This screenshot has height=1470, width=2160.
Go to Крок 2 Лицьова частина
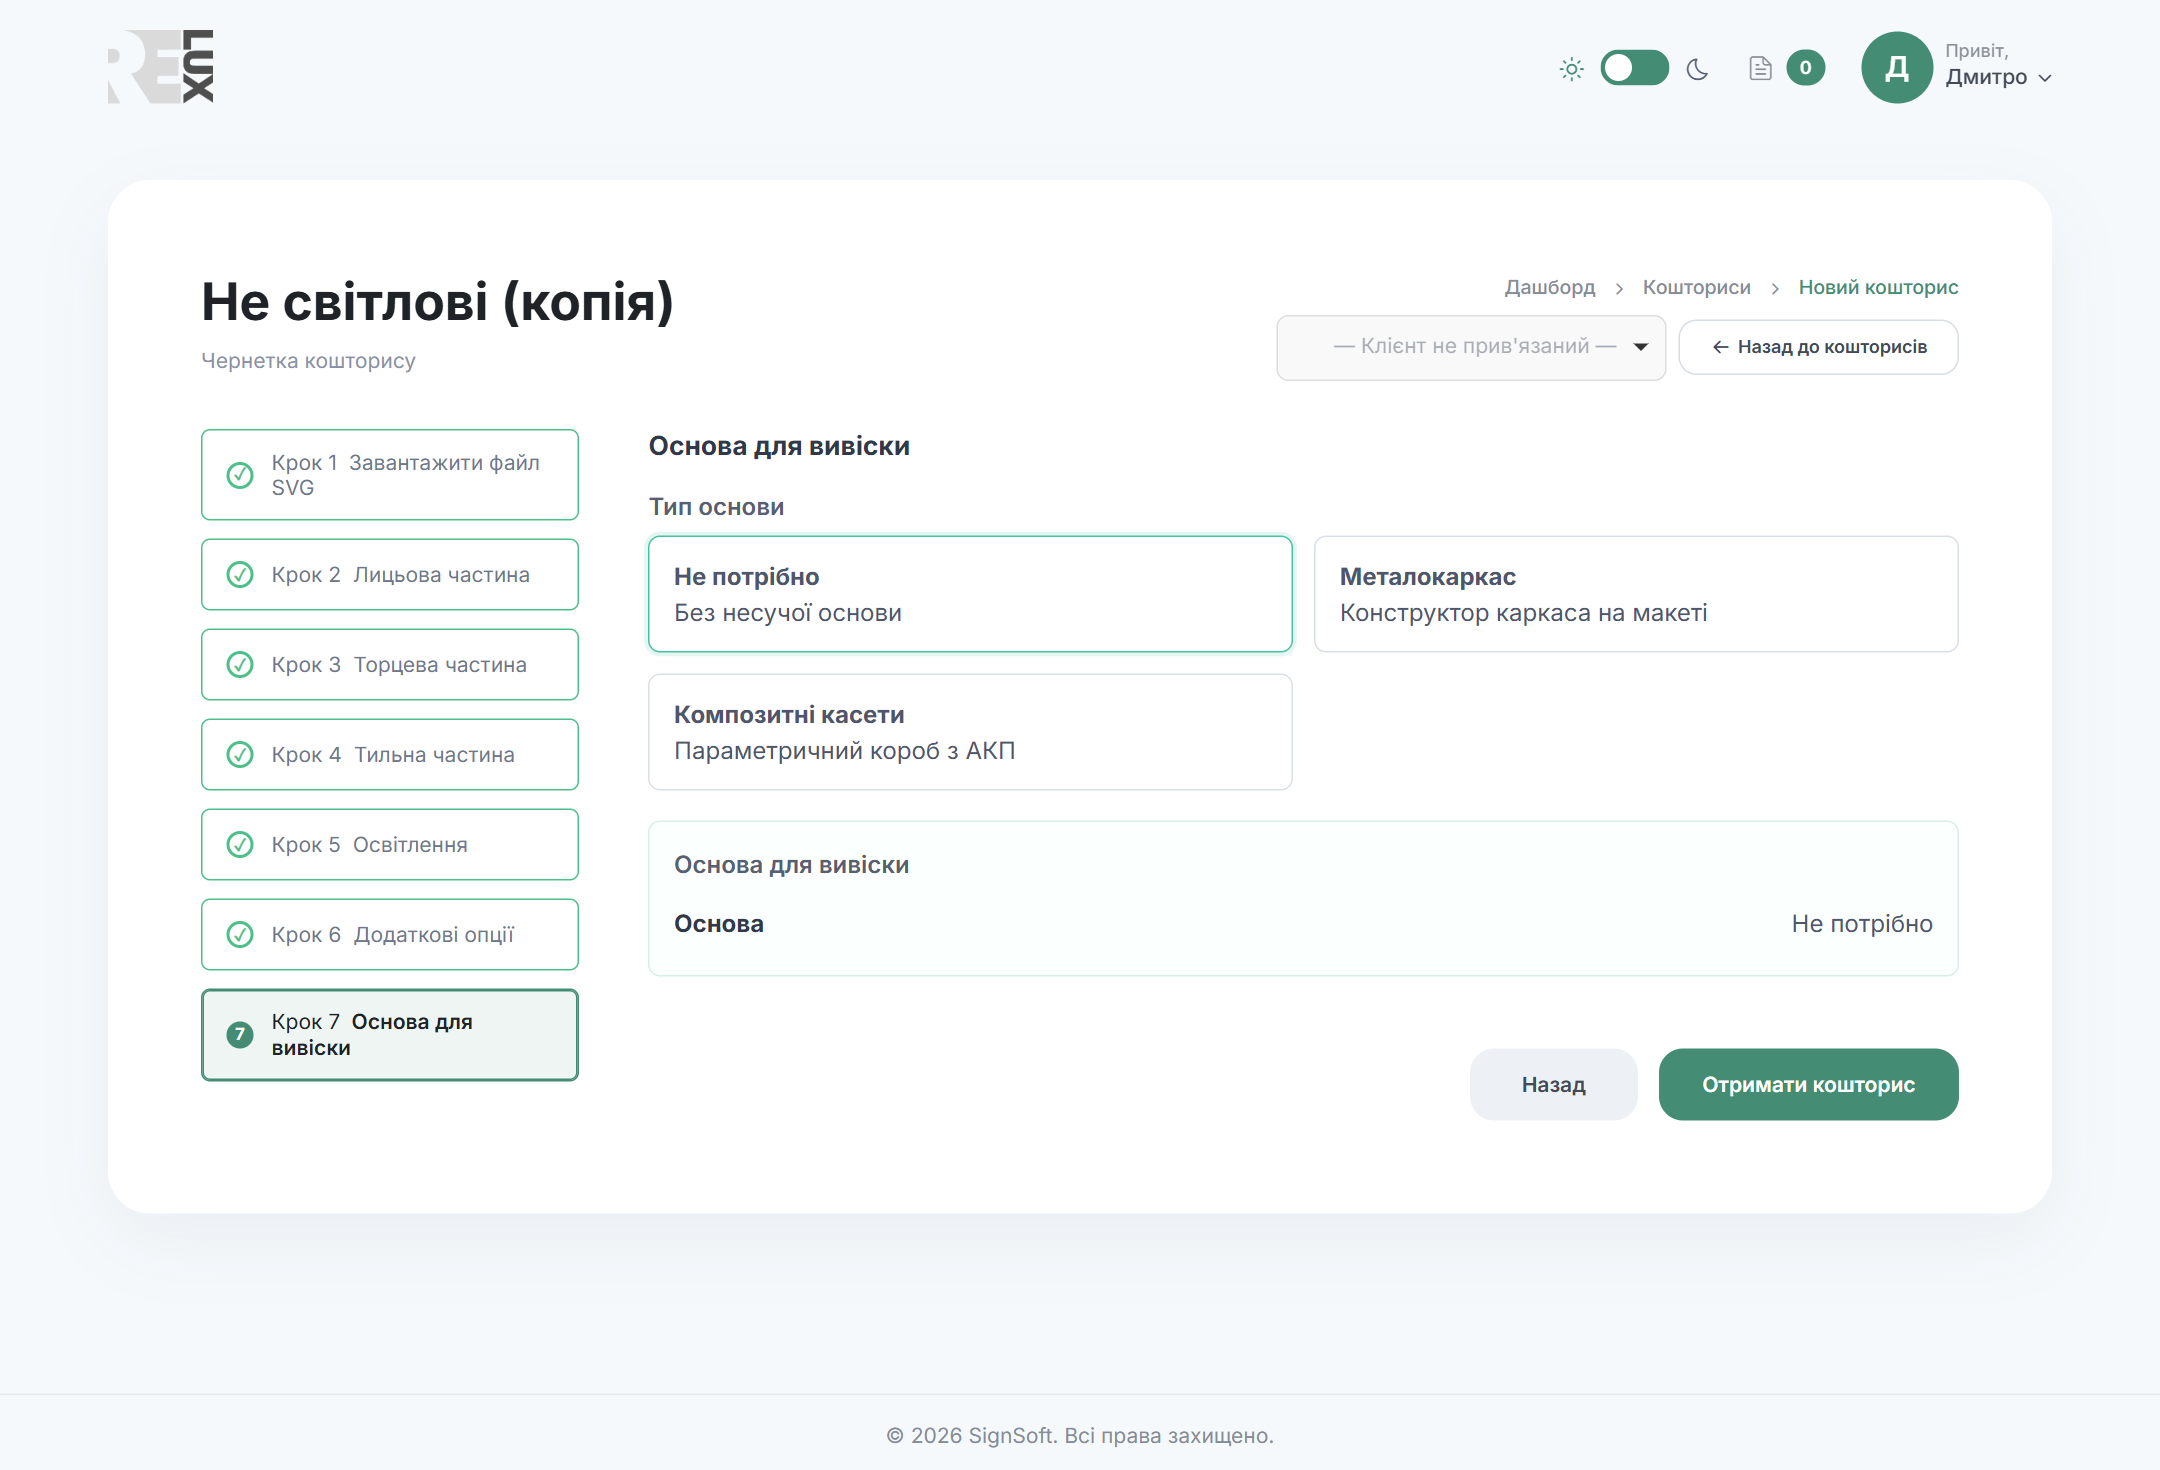coord(390,575)
